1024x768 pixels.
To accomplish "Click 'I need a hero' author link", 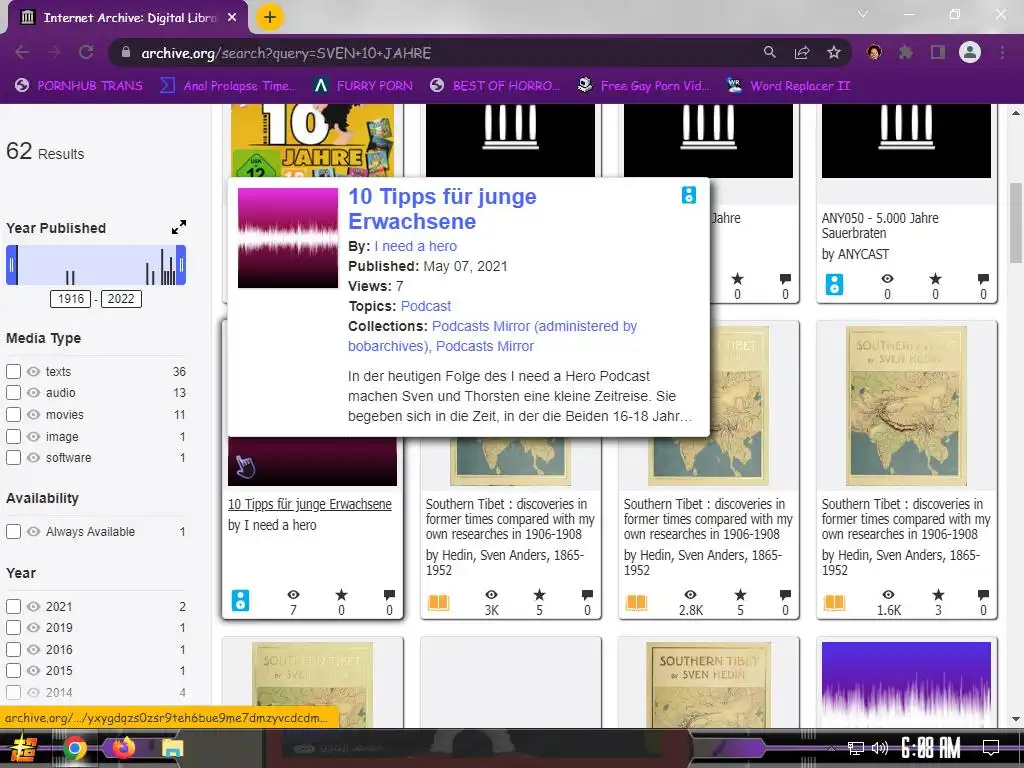I will 415,246.
